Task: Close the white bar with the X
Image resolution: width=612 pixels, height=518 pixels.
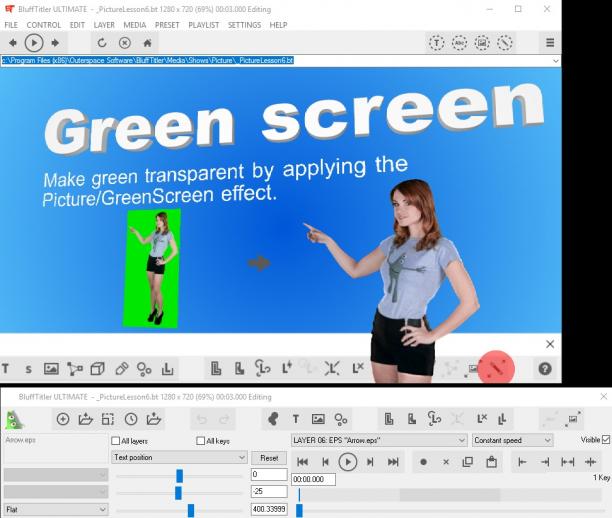Action: click(x=550, y=344)
